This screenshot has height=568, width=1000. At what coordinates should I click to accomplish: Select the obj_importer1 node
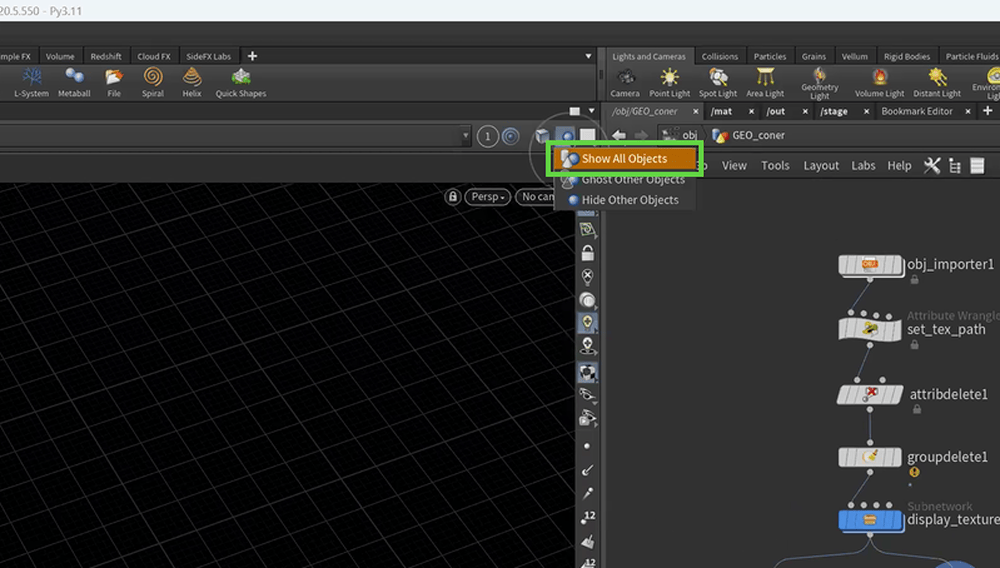pos(869,264)
